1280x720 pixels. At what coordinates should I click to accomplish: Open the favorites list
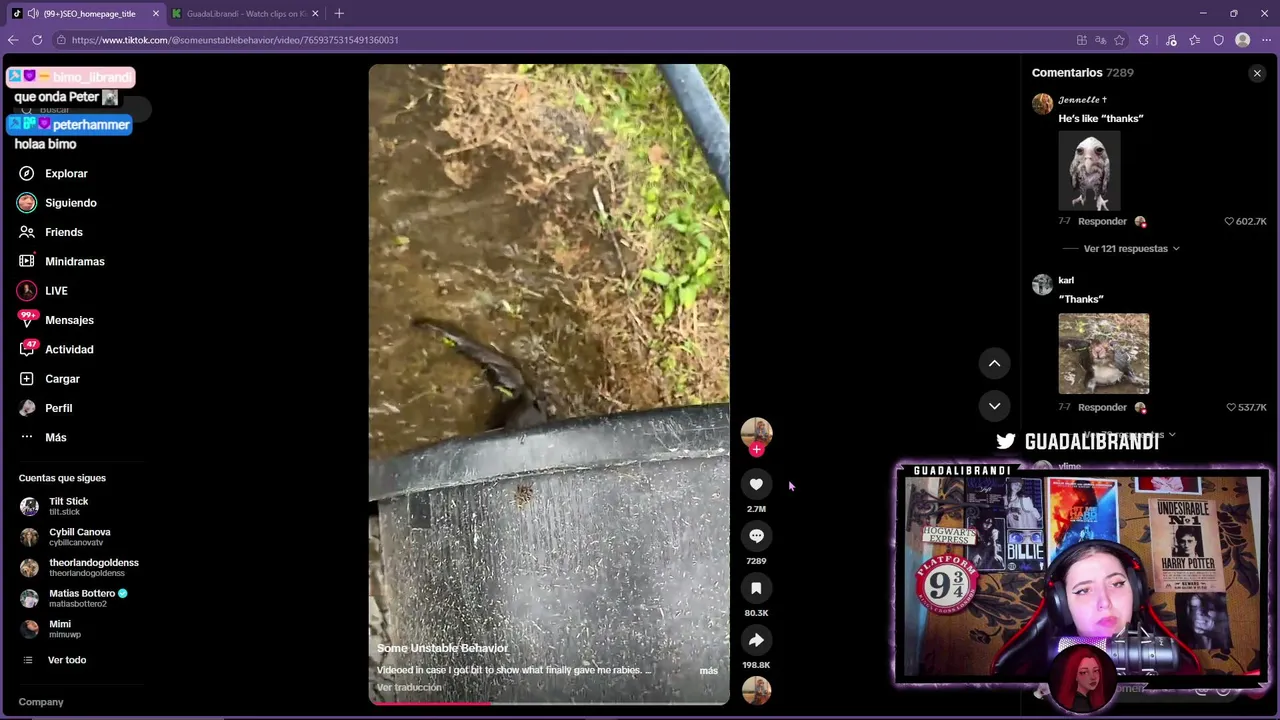[x=1195, y=40]
